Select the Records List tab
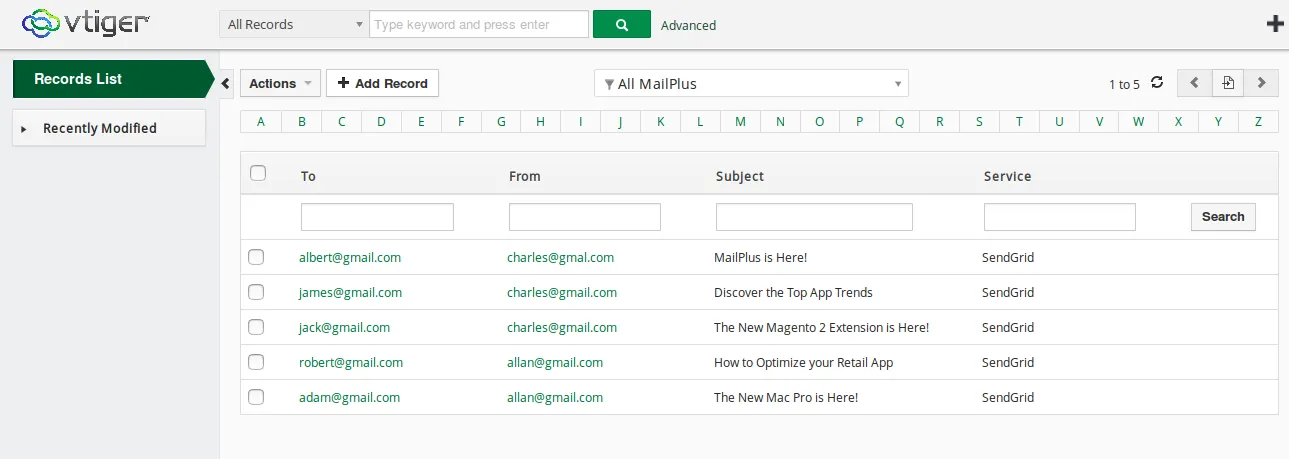 coord(108,79)
